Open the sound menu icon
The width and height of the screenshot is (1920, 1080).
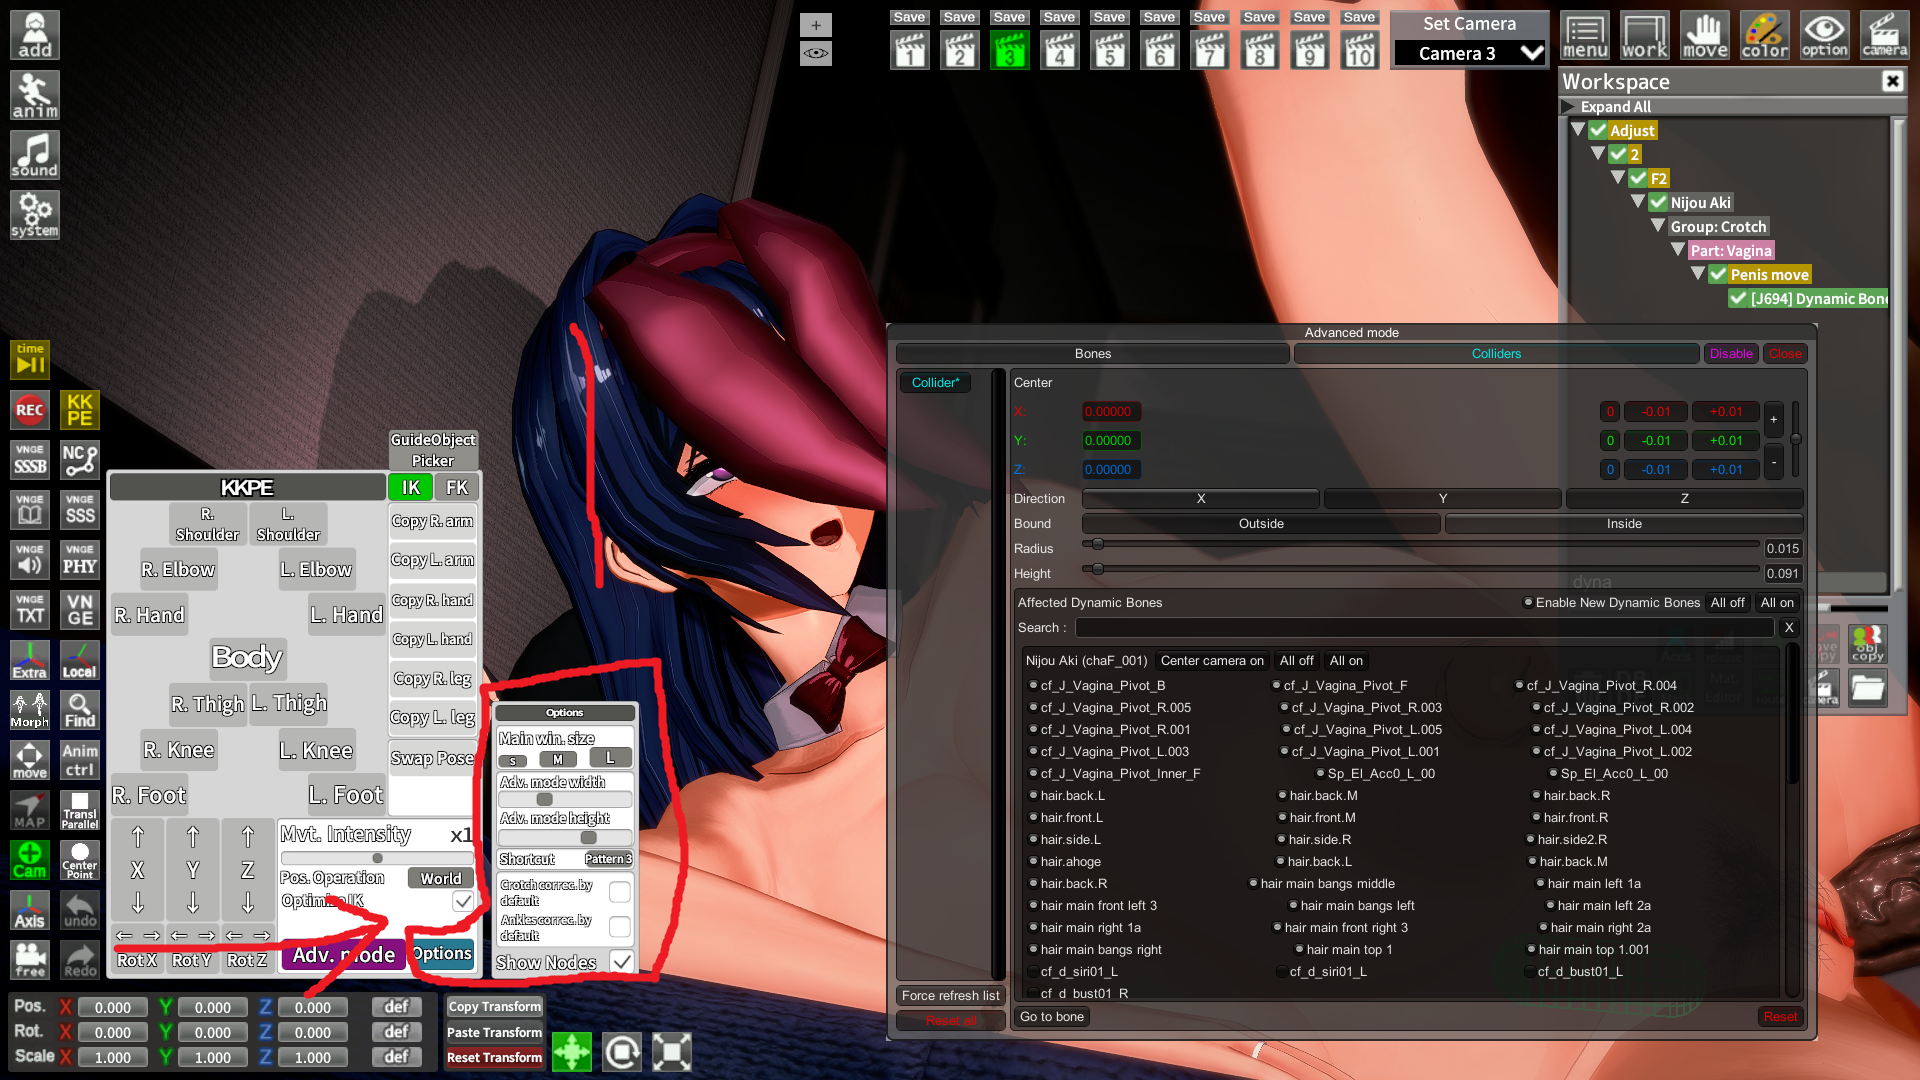35,155
